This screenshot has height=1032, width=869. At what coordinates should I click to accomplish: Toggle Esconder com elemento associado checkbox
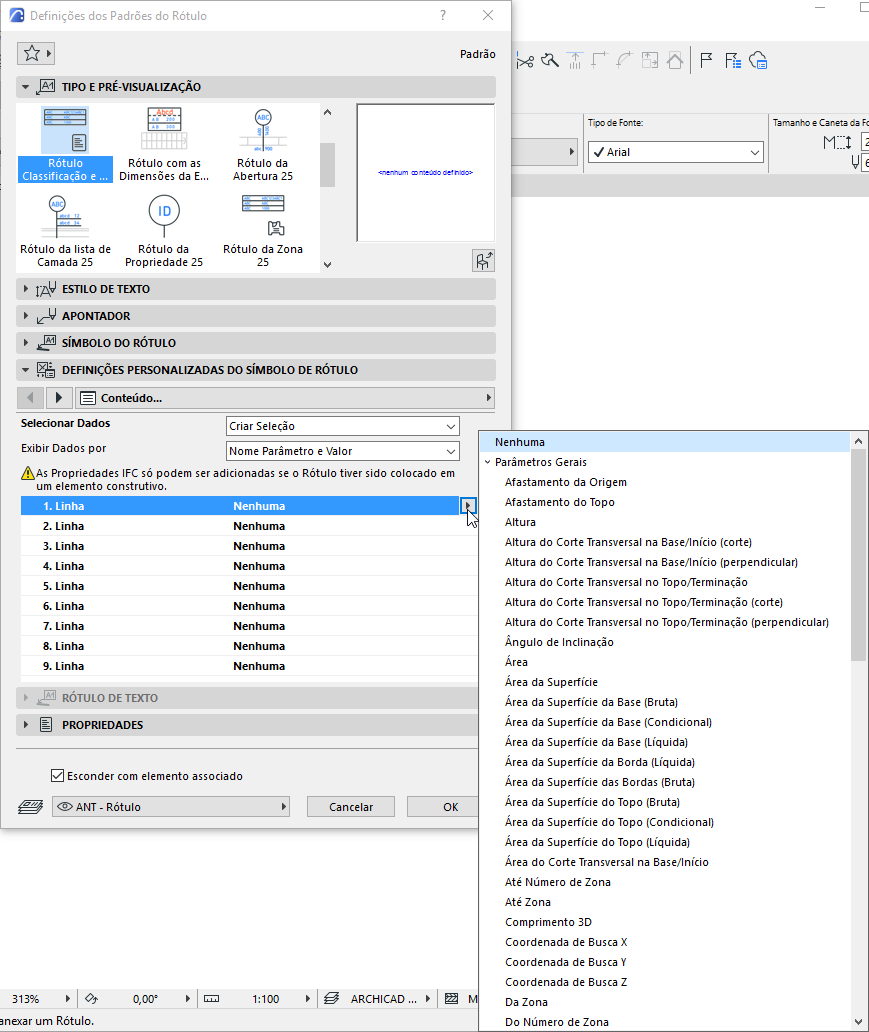coord(57,775)
